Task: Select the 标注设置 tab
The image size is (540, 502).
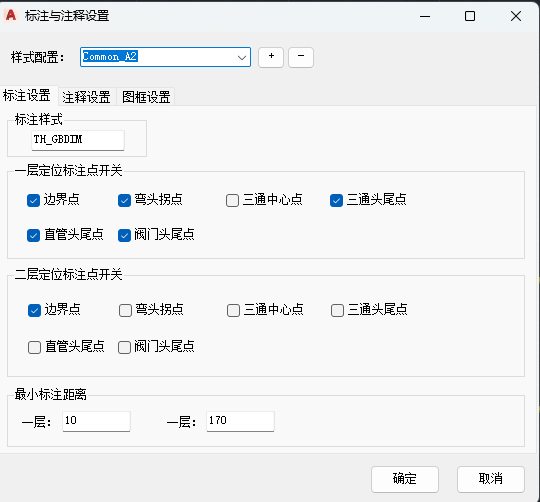Action: [x=27, y=95]
